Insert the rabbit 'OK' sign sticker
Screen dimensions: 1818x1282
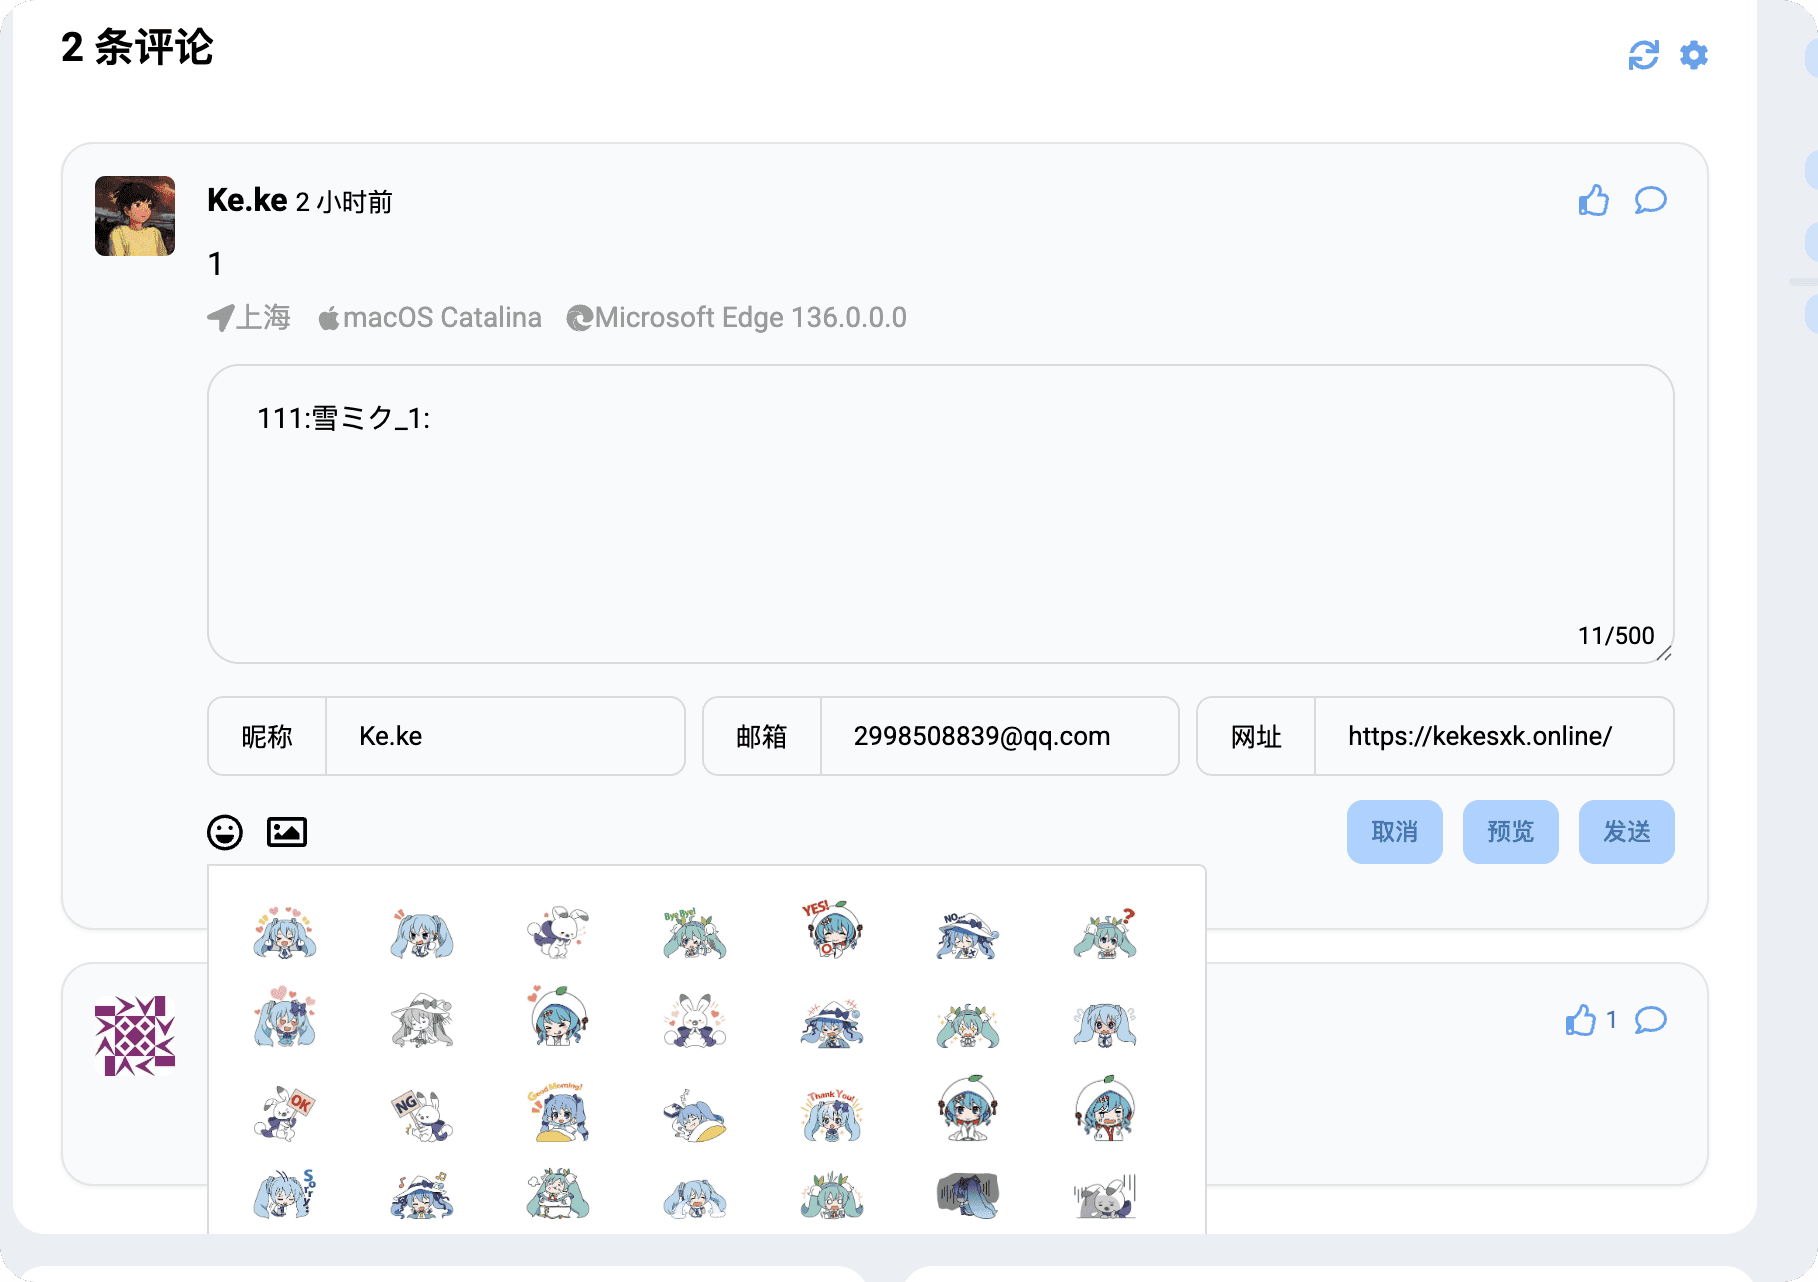coord(285,1113)
